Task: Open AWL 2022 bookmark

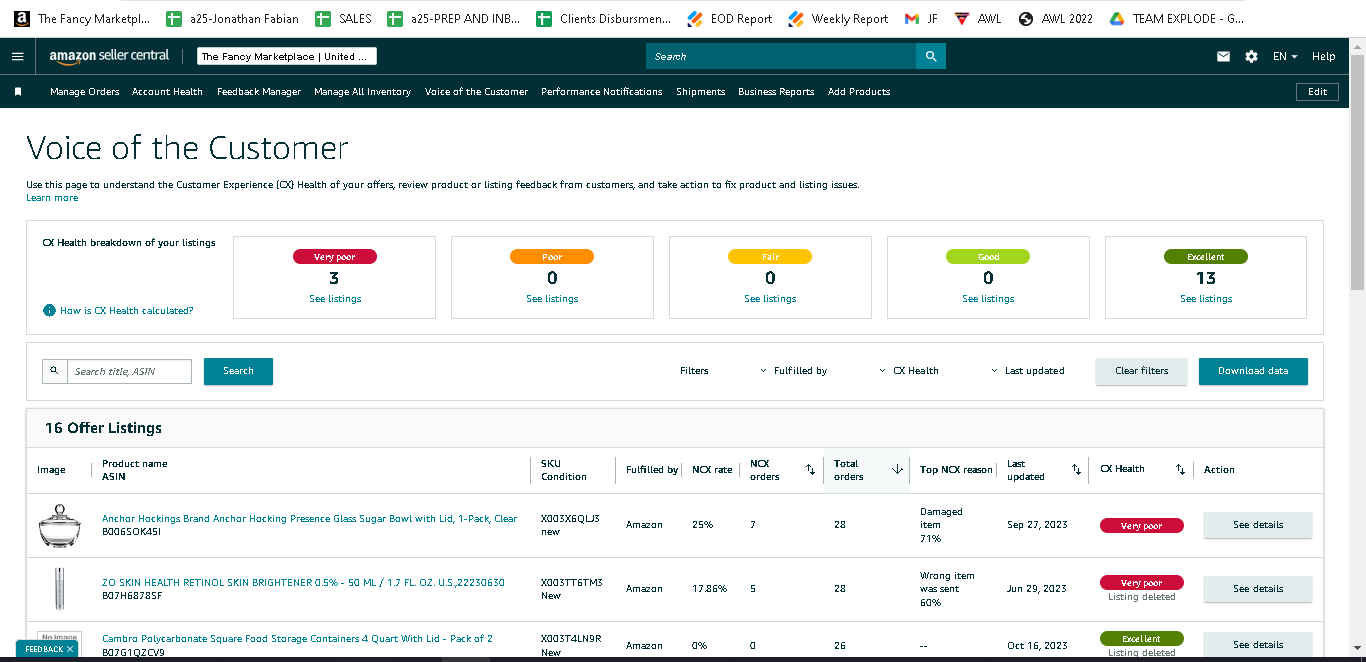Action: 1055,18
